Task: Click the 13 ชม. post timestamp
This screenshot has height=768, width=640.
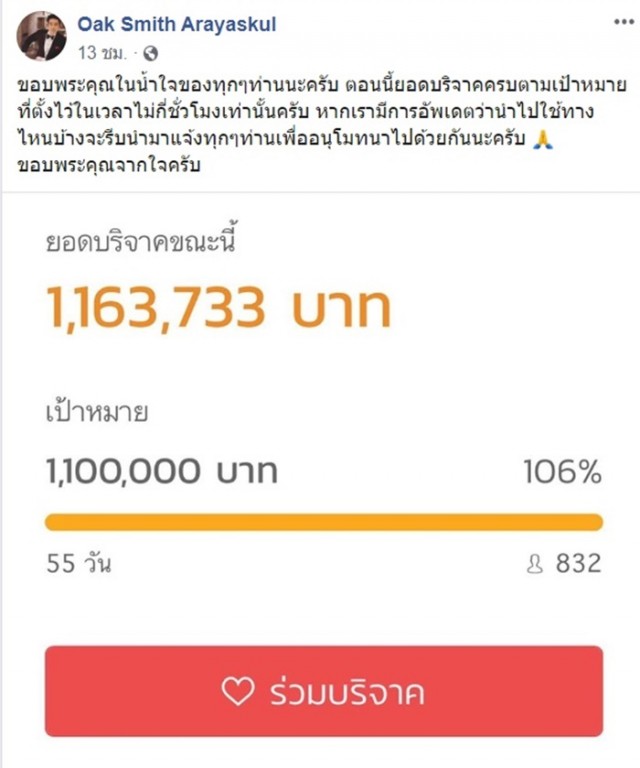Action: [x=102, y=53]
